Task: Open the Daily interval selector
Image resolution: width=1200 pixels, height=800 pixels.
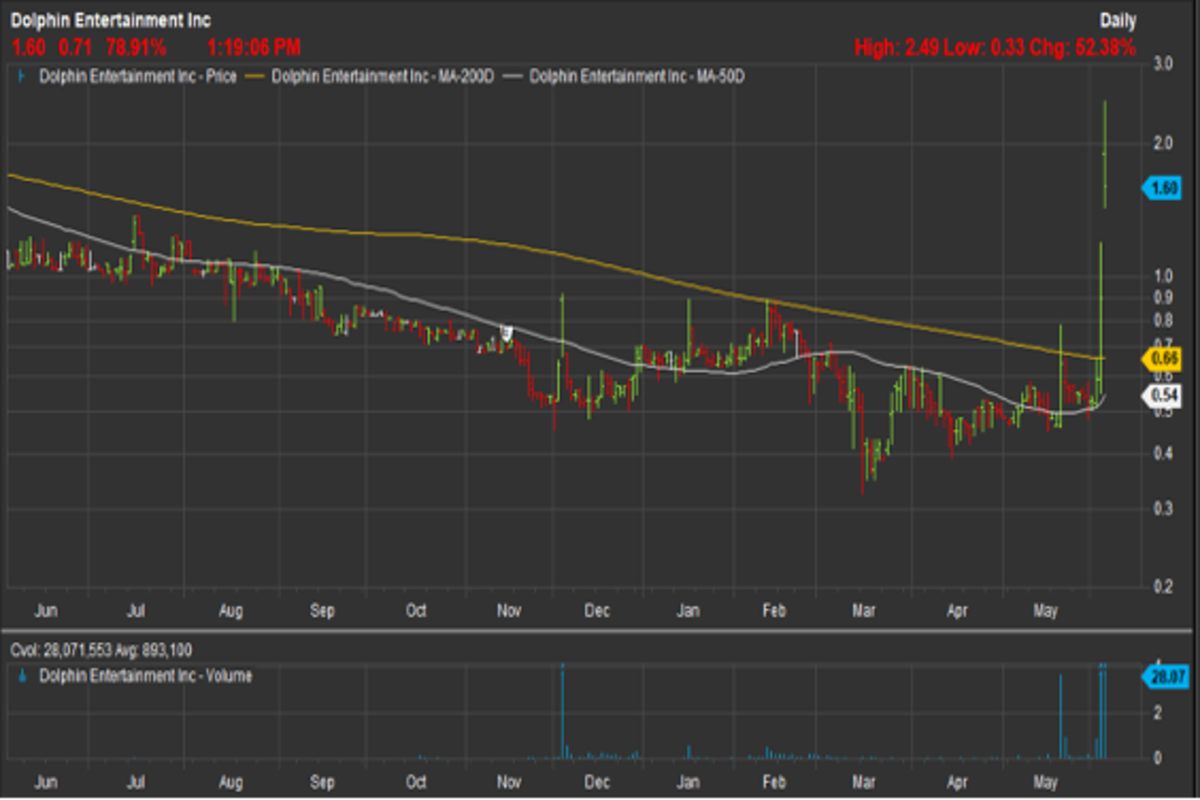Action: click(1117, 20)
